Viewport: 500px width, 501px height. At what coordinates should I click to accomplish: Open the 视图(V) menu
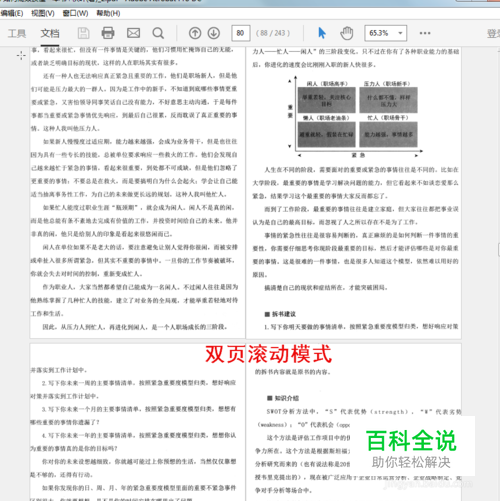click(43, 13)
